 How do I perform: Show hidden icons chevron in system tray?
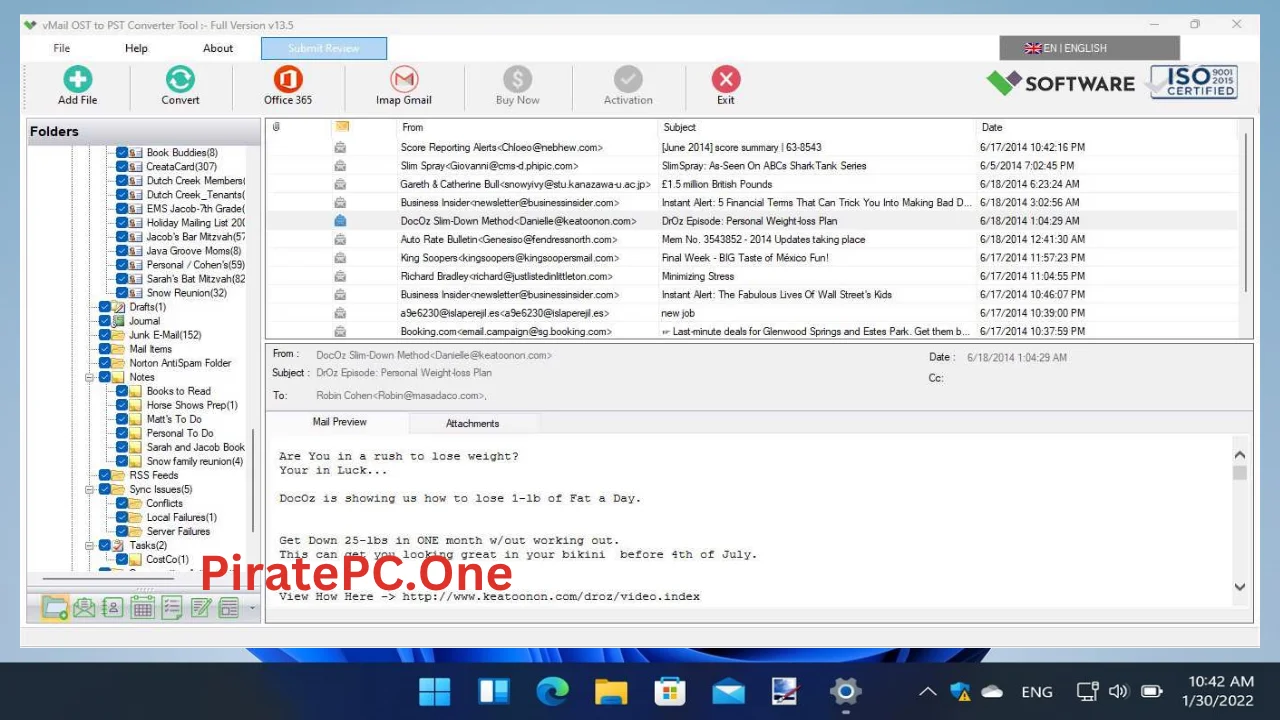click(x=928, y=691)
